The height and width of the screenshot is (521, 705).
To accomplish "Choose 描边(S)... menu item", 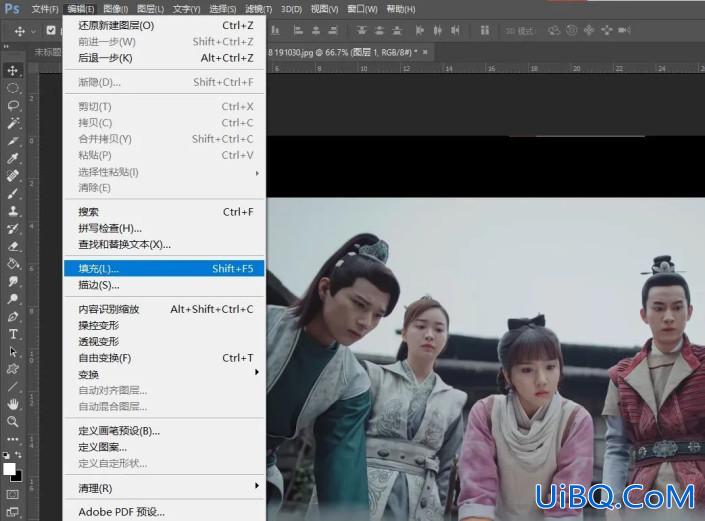I will tap(164, 285).
